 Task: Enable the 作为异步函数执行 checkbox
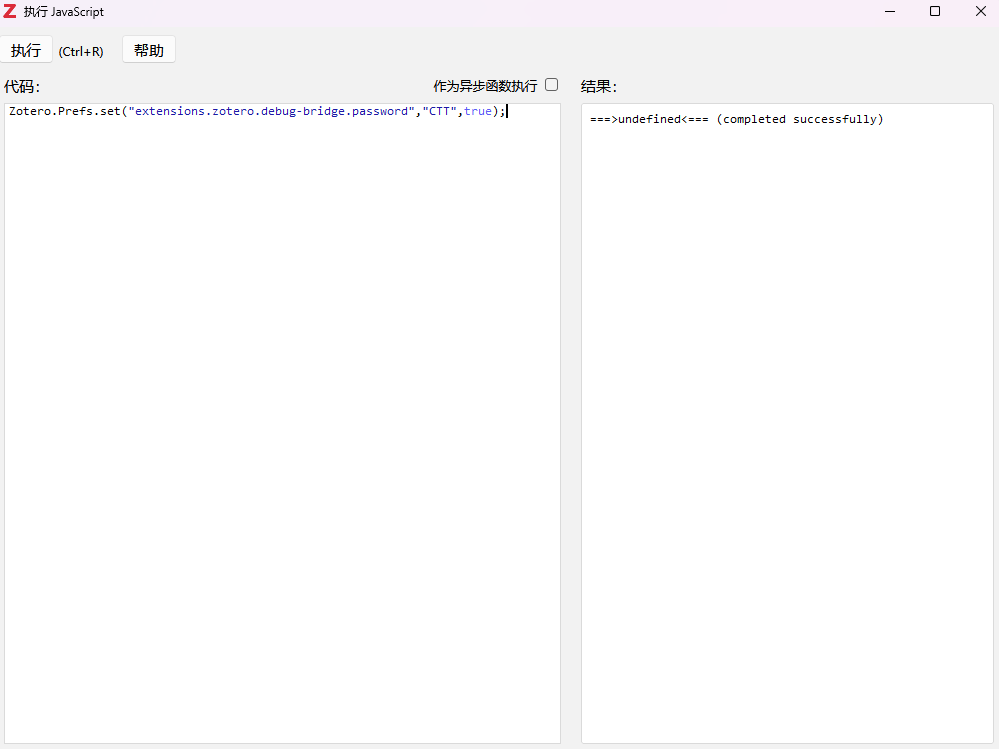[x=551, y=85]
